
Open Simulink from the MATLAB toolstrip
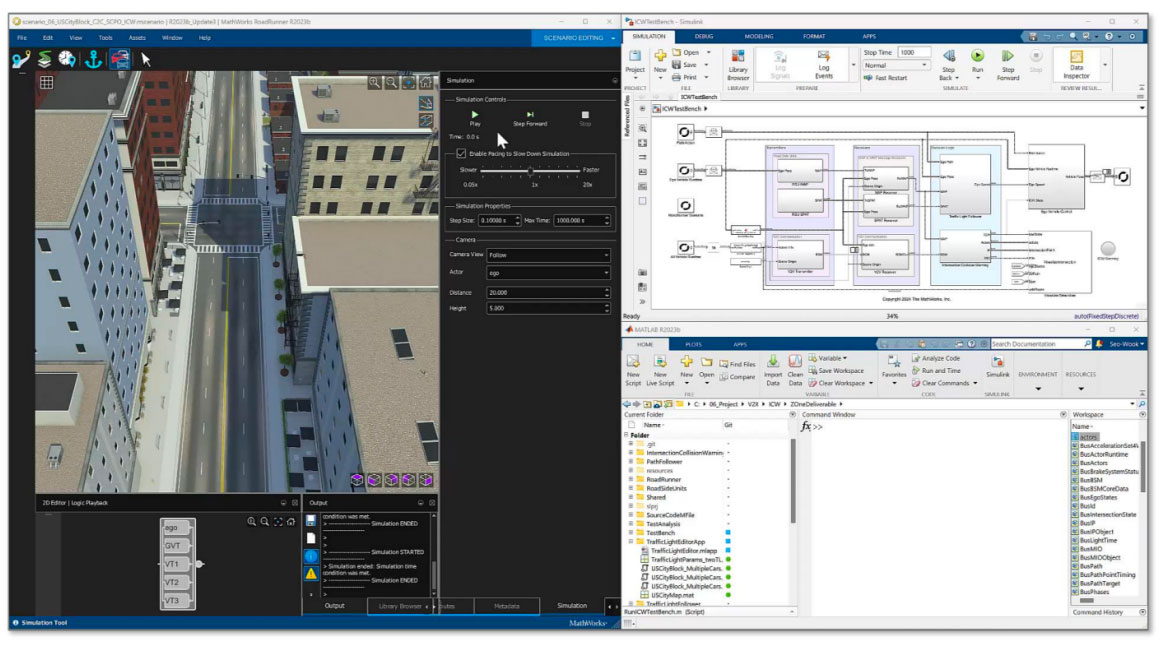tap(998, 365)
